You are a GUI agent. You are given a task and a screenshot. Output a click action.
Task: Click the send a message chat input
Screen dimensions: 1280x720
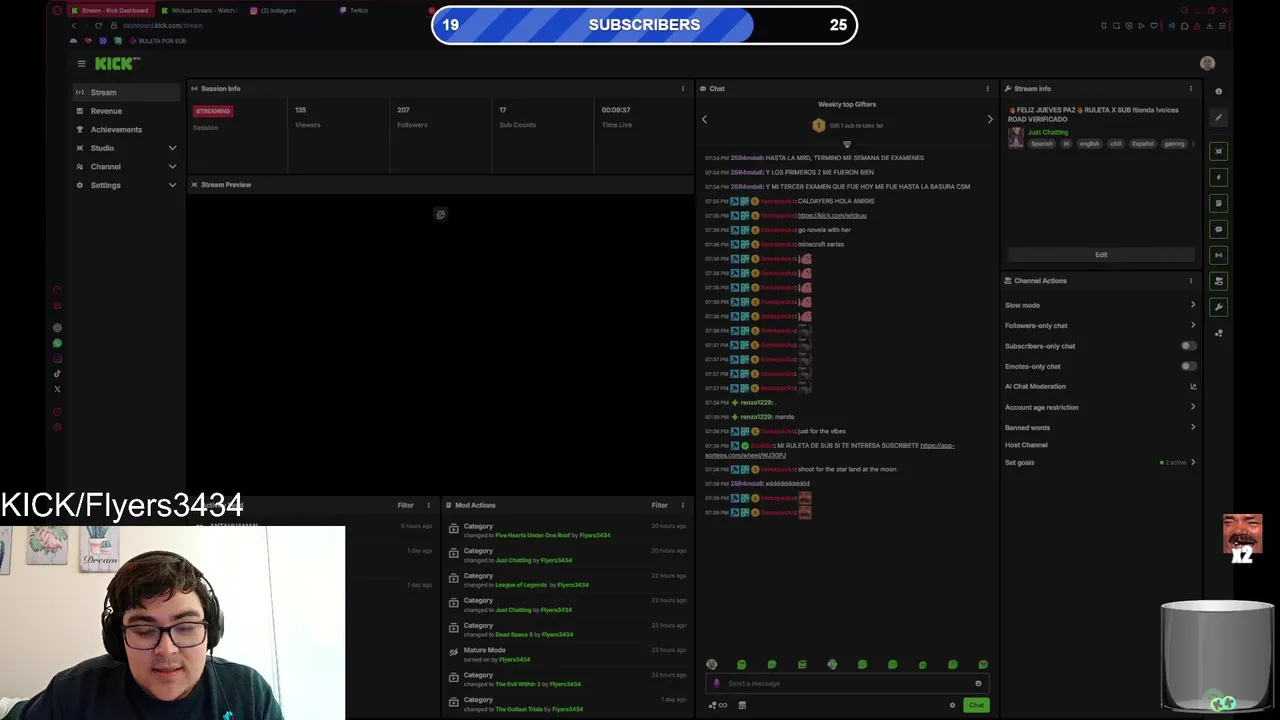click(x=846, y=683)
